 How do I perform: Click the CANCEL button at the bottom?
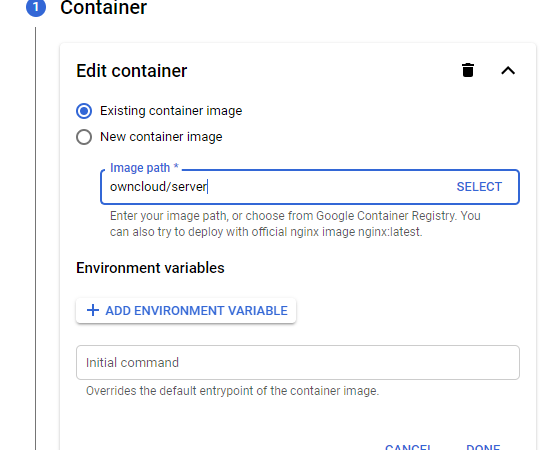pyautogui.click(x=408, y=446)
